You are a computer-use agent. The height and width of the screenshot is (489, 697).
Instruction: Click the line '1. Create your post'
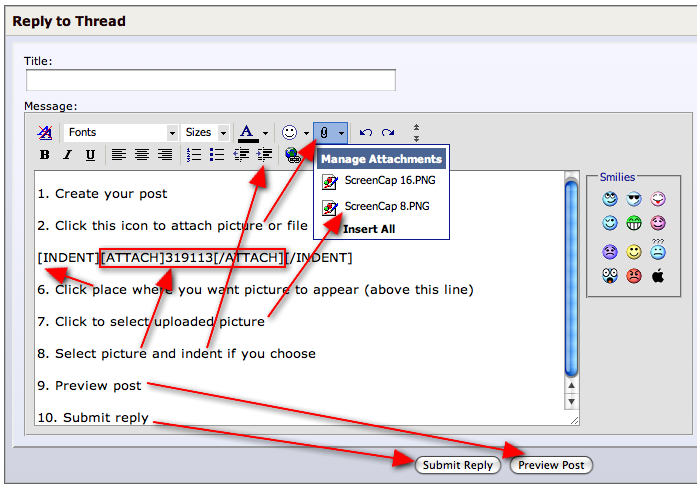coord(102,194)
